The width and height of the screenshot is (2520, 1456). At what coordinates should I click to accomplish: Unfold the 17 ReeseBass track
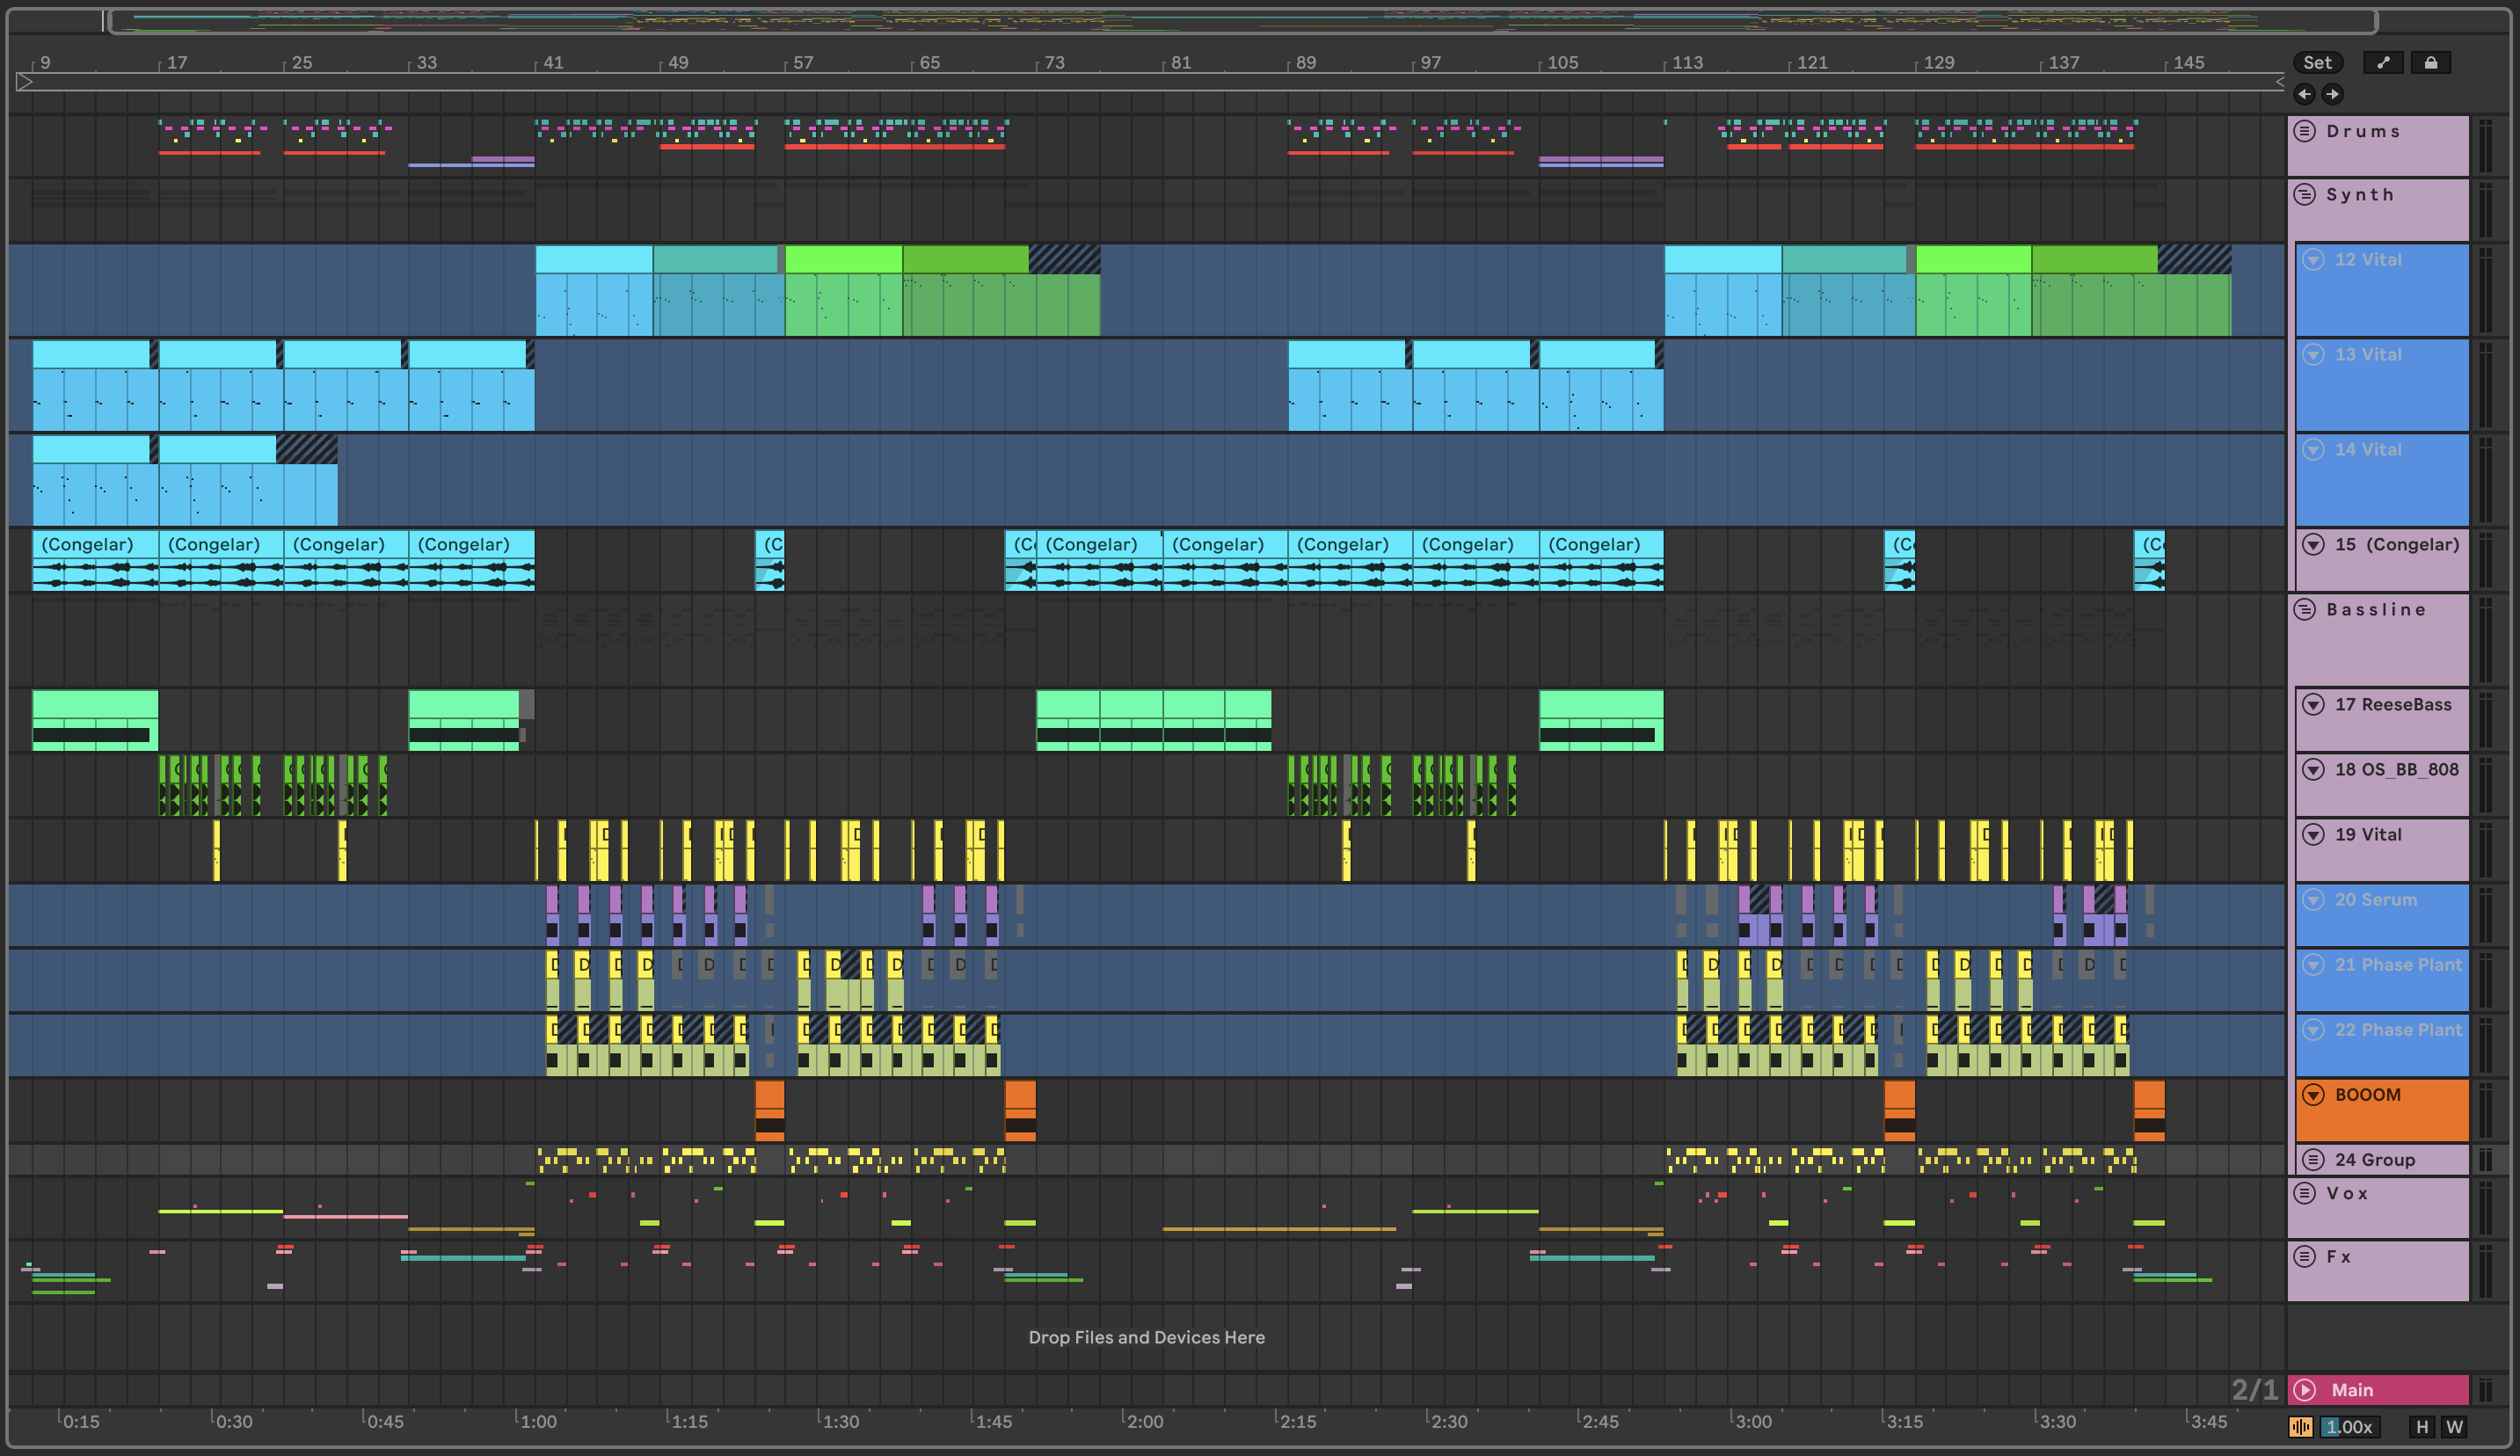pos(2313,704)
